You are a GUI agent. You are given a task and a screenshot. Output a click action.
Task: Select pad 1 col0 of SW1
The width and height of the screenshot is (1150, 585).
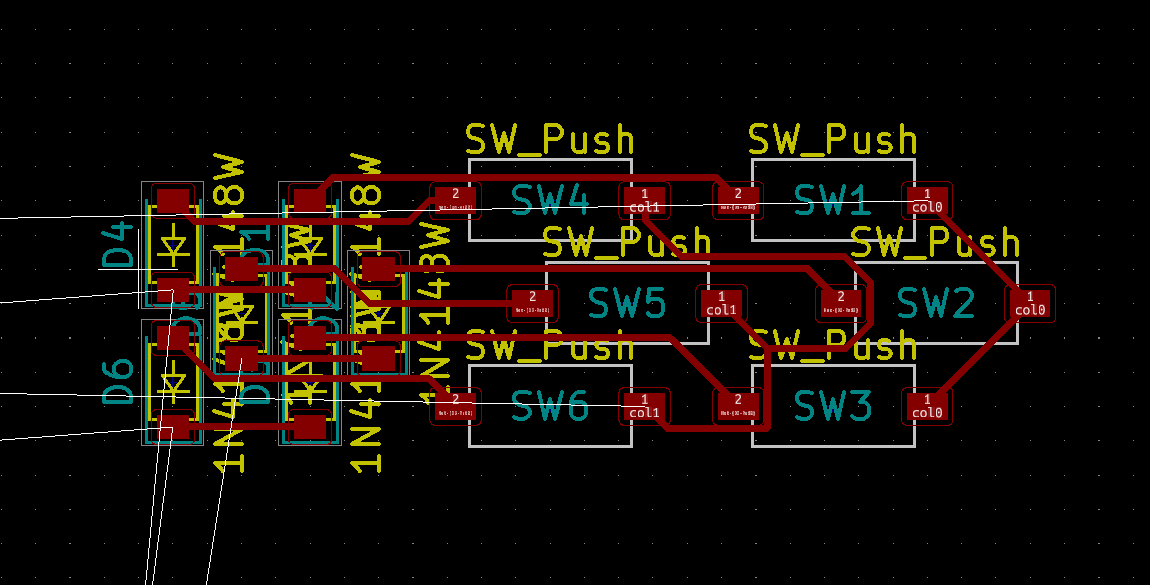coord(927,200)
